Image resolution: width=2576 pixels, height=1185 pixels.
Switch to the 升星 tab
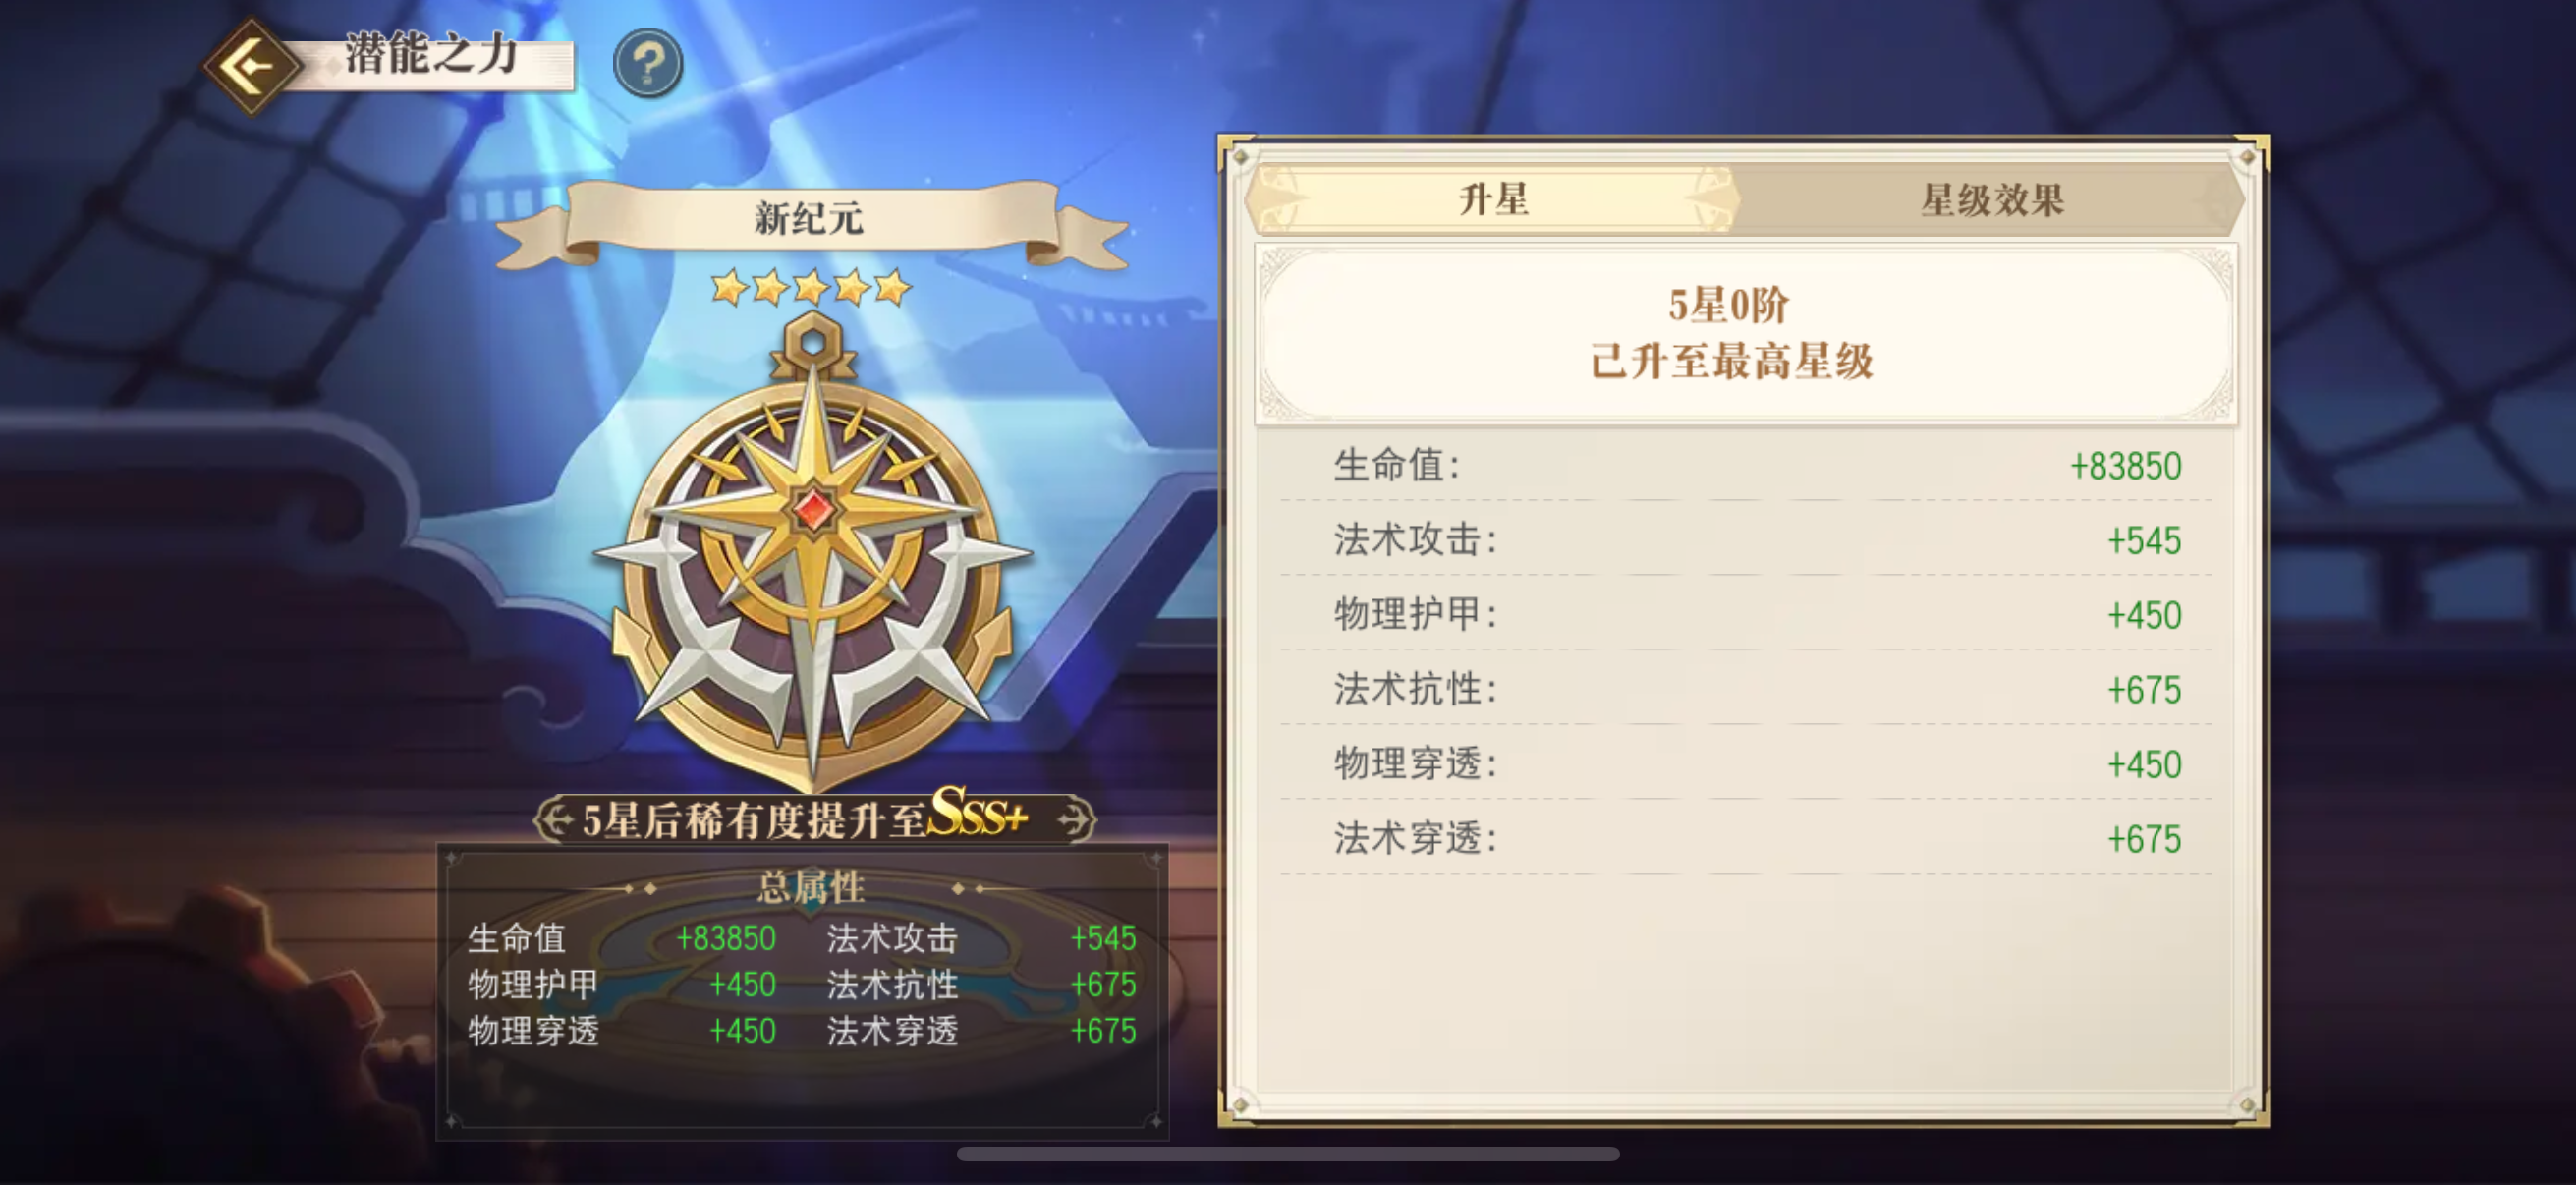pos(1493,199)
